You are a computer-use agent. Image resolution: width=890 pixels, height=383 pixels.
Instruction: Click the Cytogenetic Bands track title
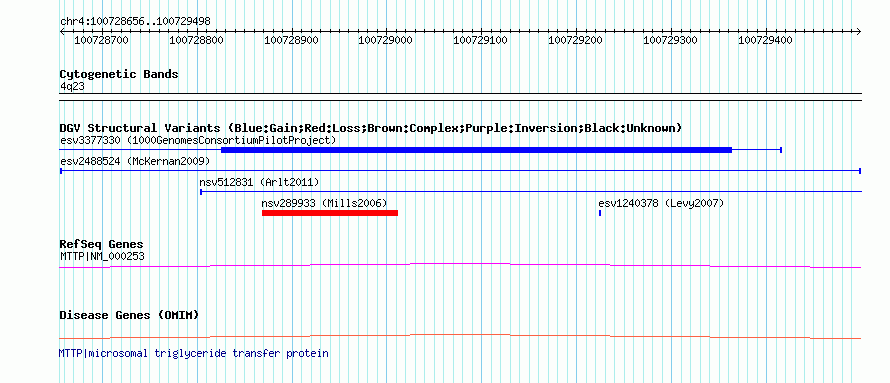[x=119, y=74]
